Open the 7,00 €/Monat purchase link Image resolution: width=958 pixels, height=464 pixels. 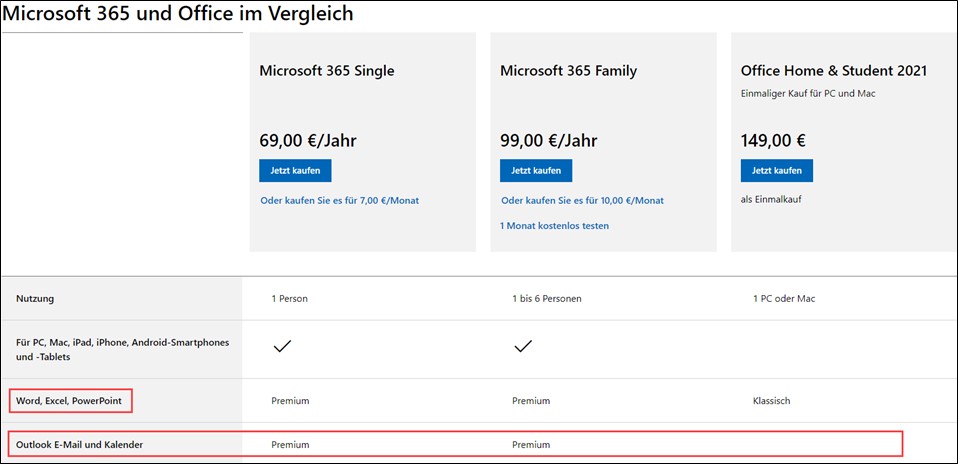[x=340, y=201]
